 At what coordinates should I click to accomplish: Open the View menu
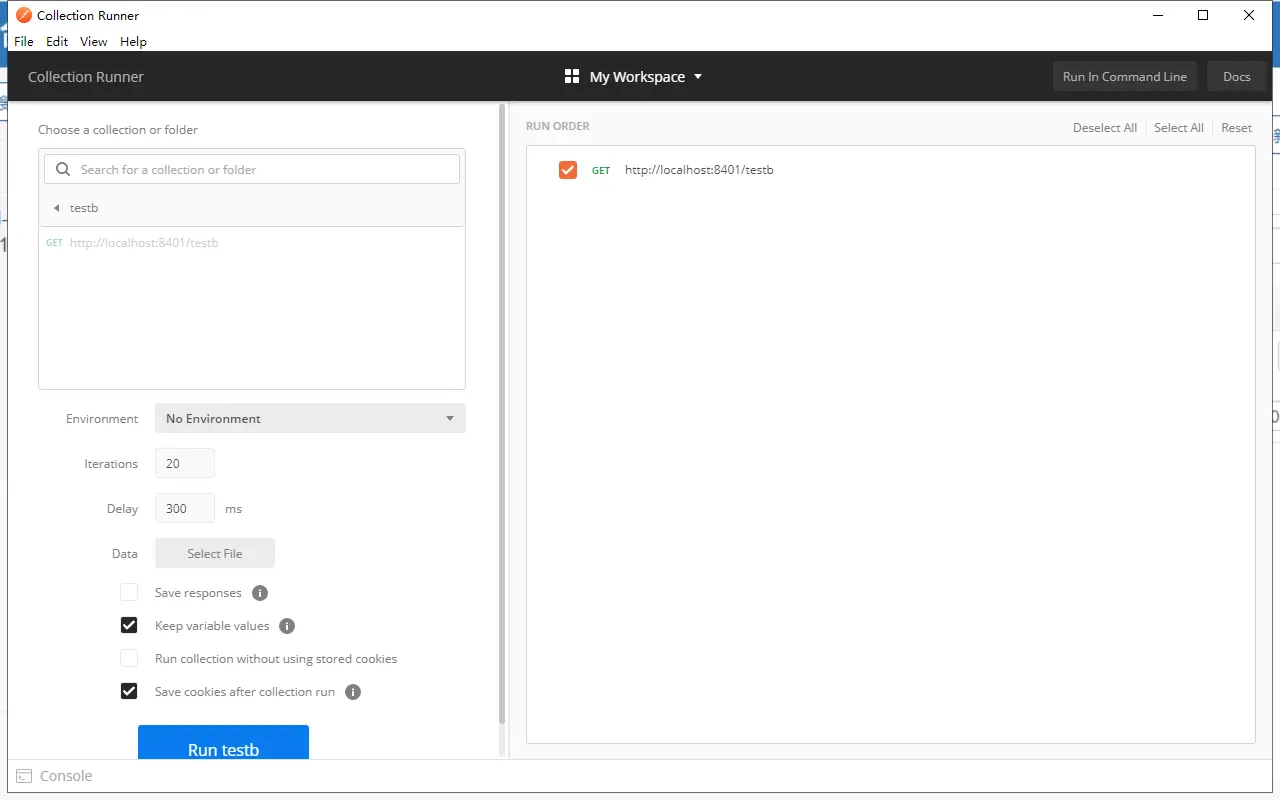94,41
